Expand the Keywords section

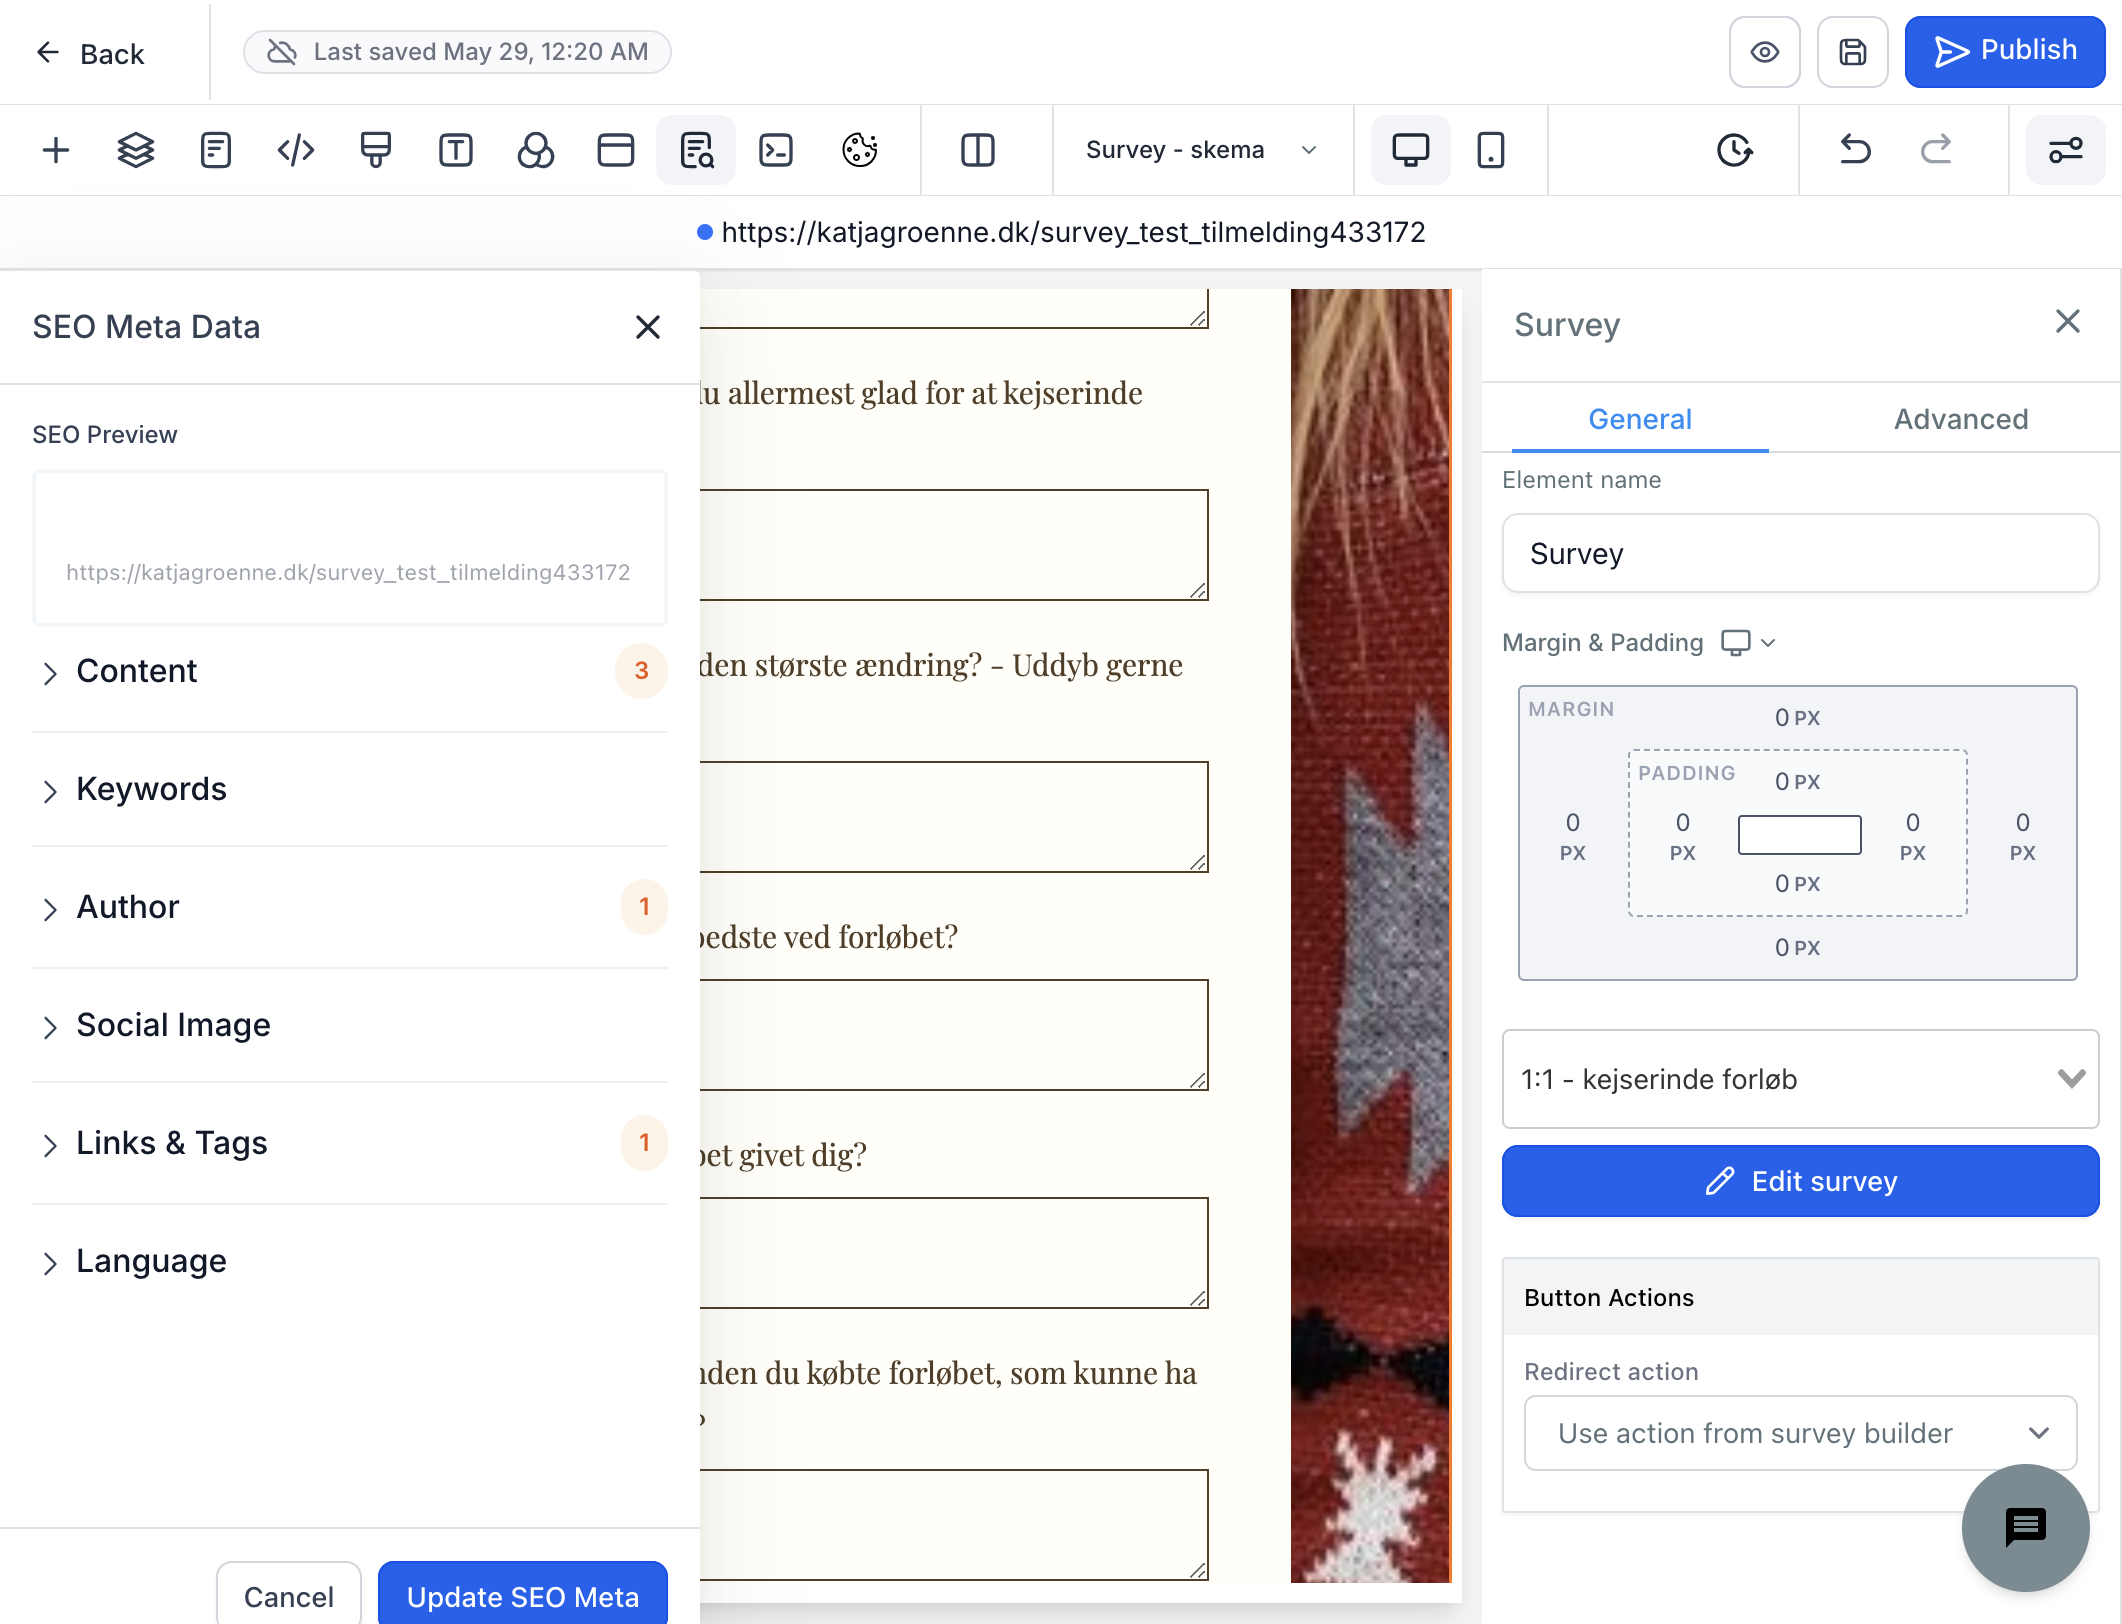click(350, 789)
